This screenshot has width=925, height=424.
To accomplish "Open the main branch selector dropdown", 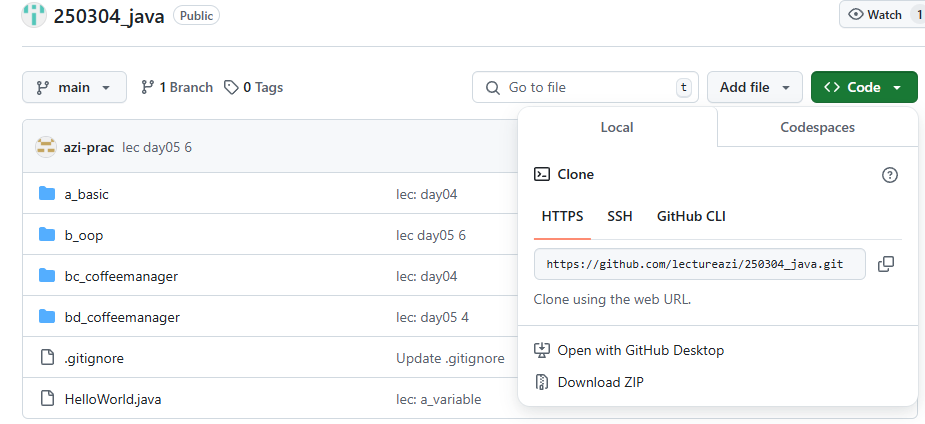I will pyautogui.click(x=74, y=87).
